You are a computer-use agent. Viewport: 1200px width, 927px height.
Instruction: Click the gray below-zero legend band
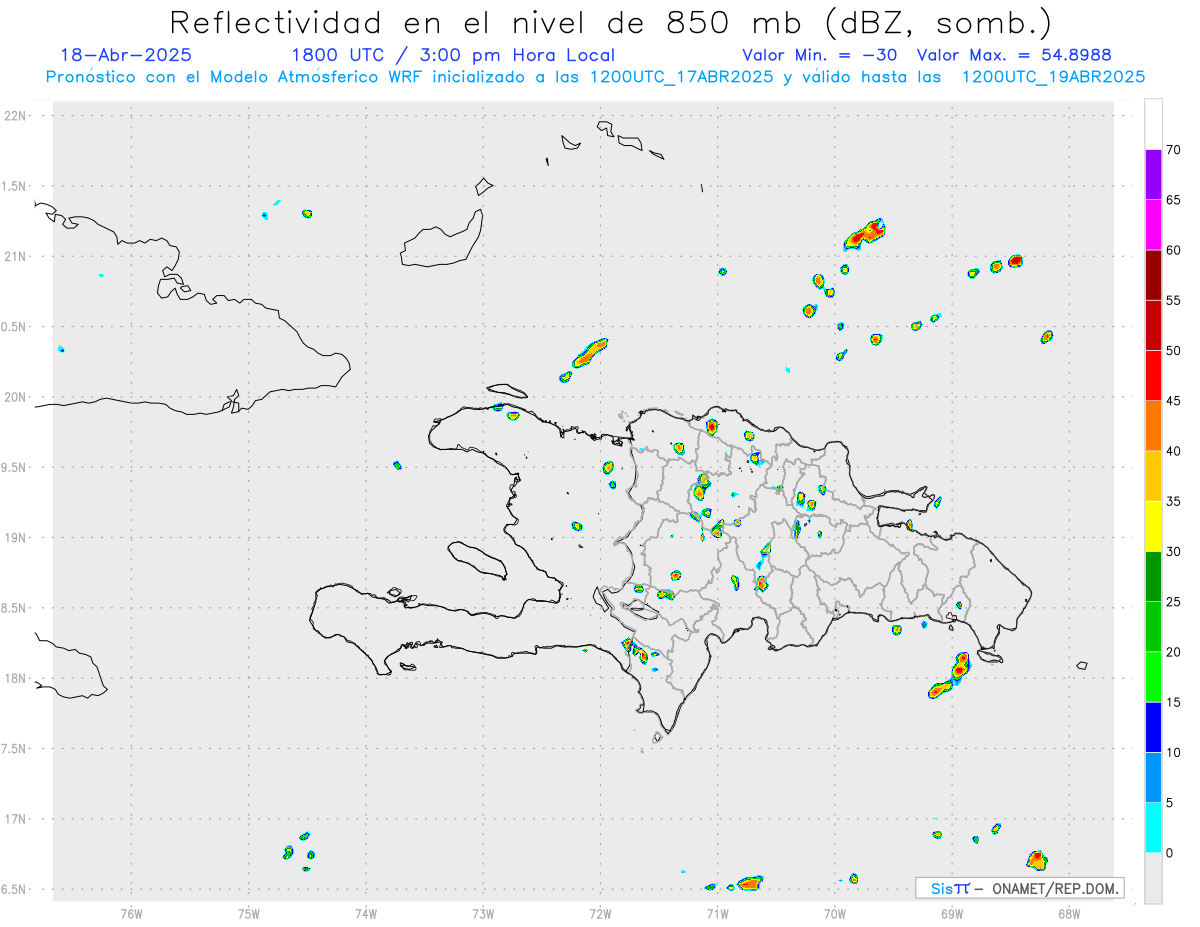coord(1153,878)
